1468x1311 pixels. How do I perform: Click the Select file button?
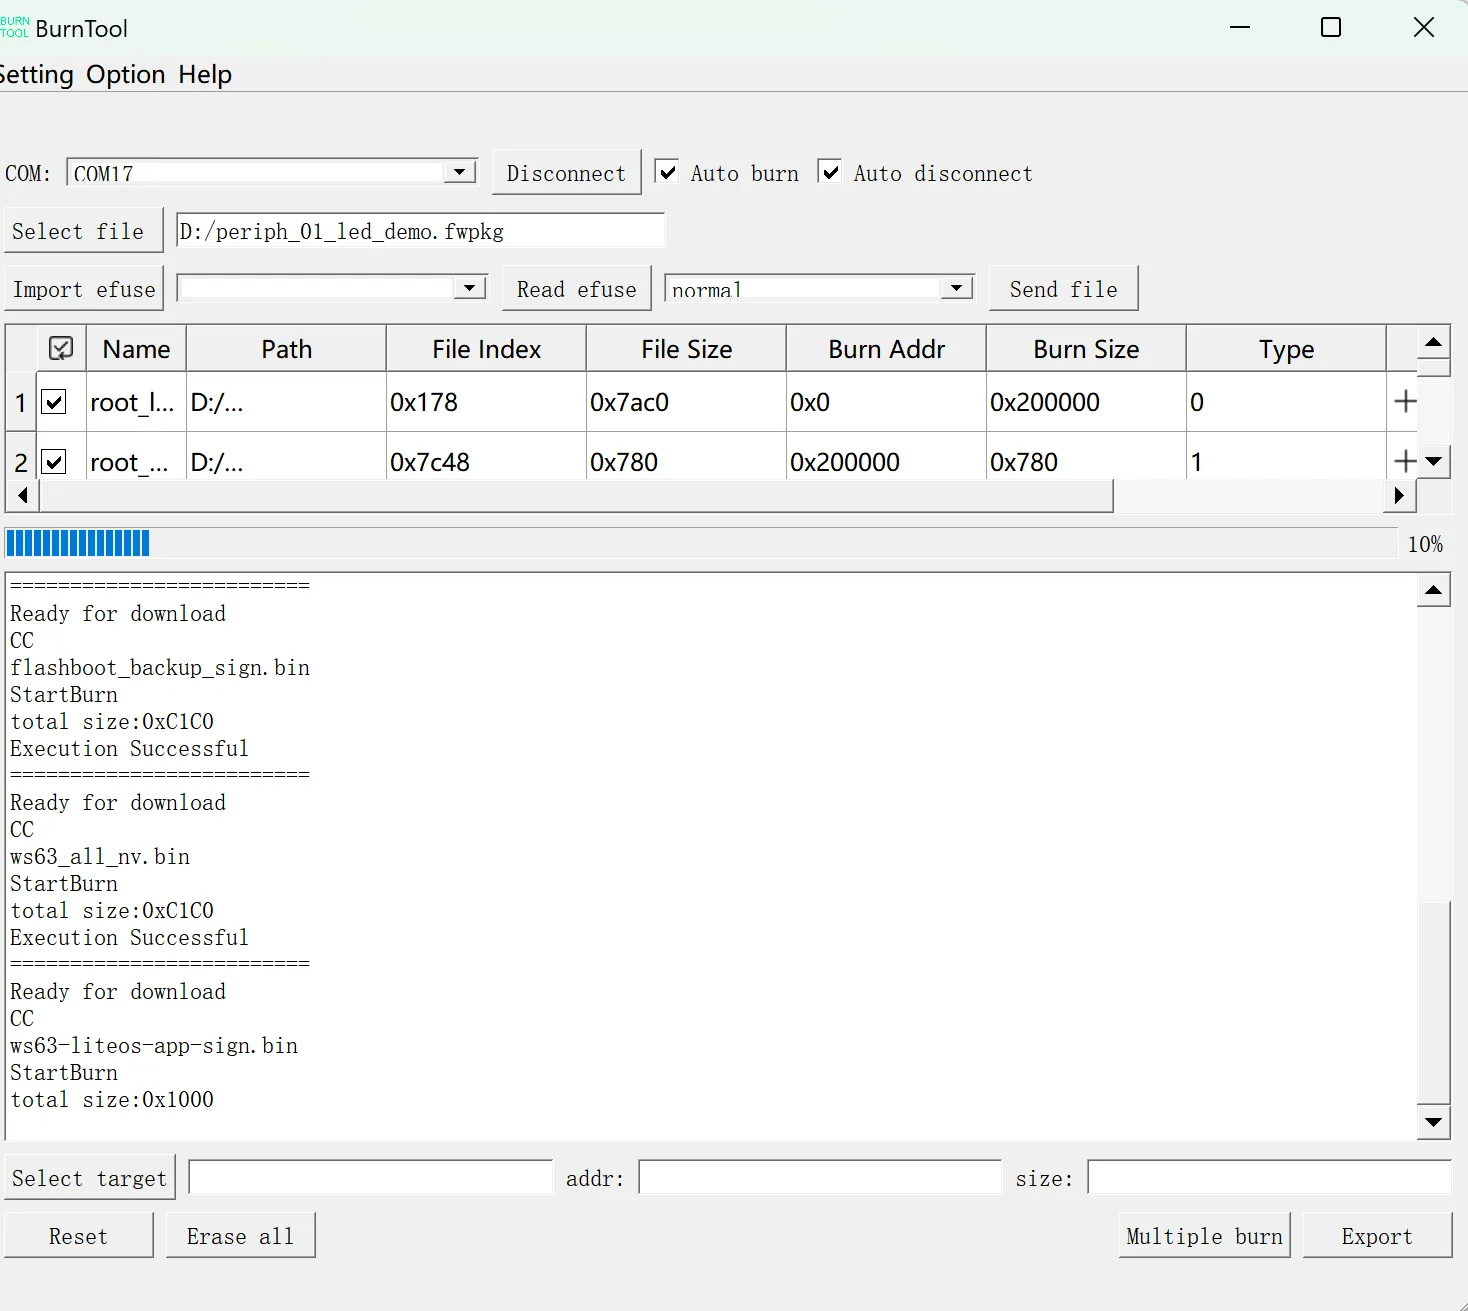(83, 231)
